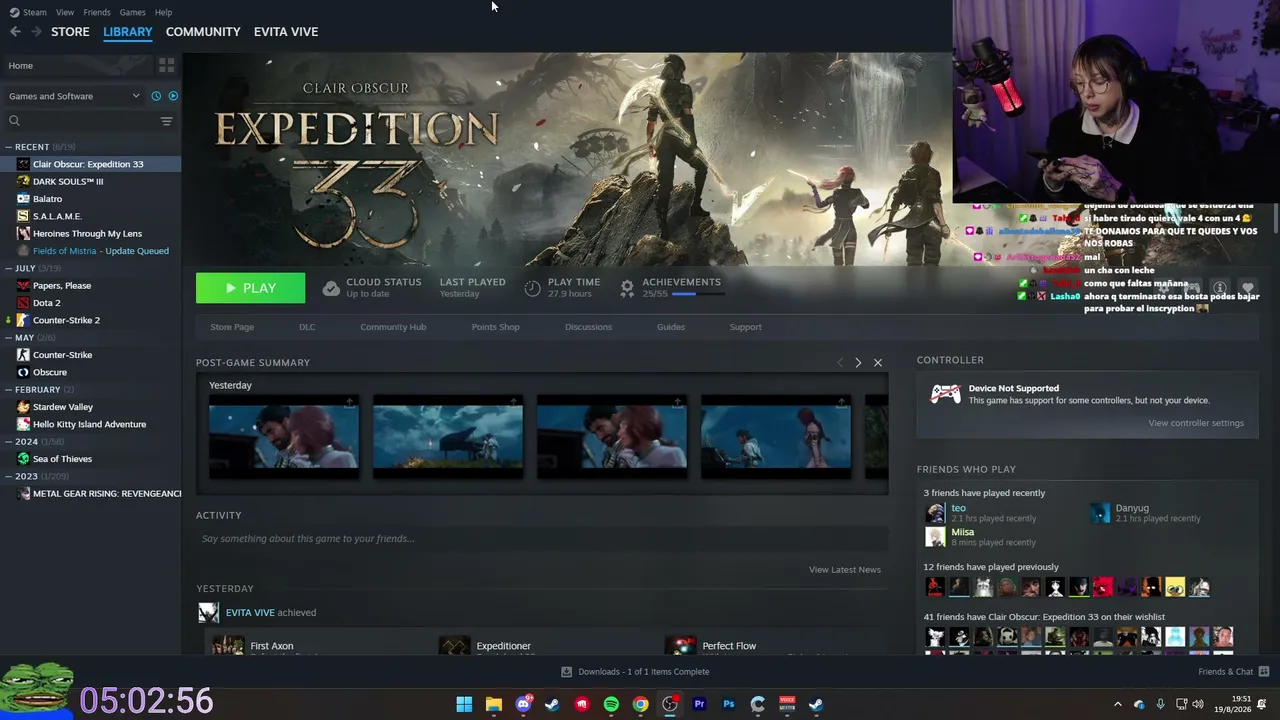Open the Store Page link
Viewport: 1280px width, 720px height.
pyautogui.click(x=232, y=327)
